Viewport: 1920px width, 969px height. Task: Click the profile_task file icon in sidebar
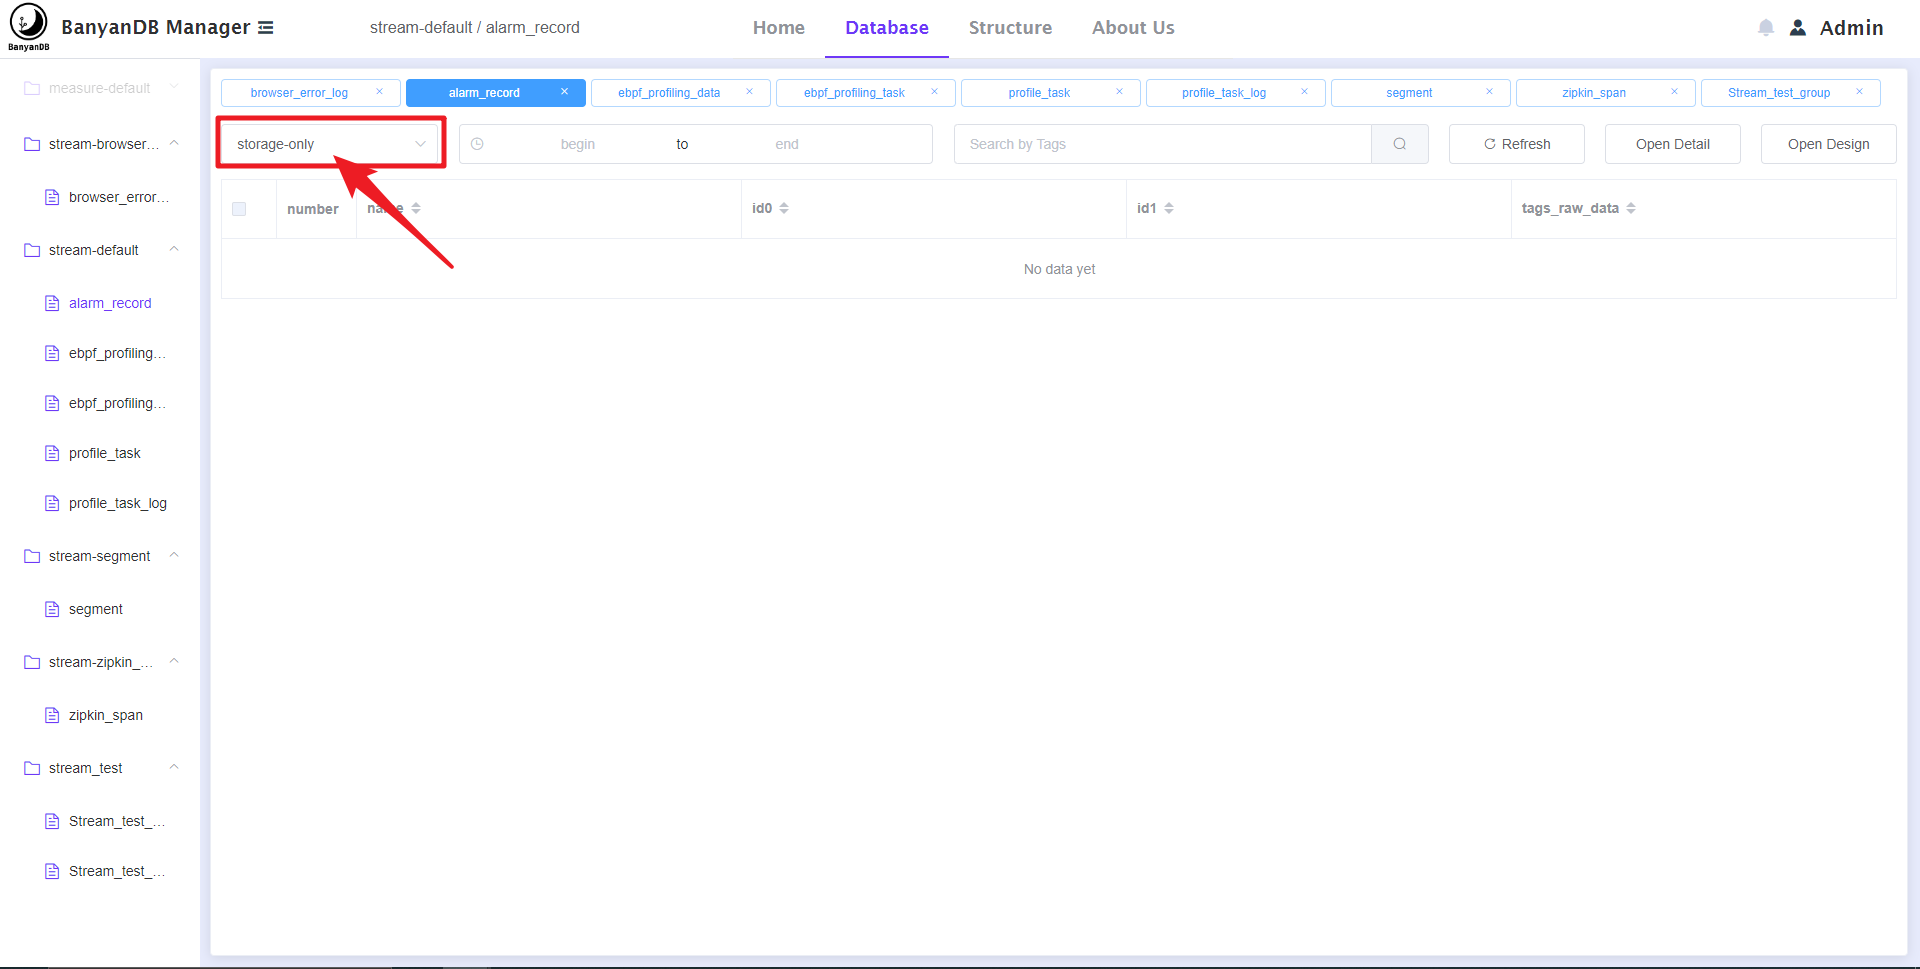tap(52, 453)
